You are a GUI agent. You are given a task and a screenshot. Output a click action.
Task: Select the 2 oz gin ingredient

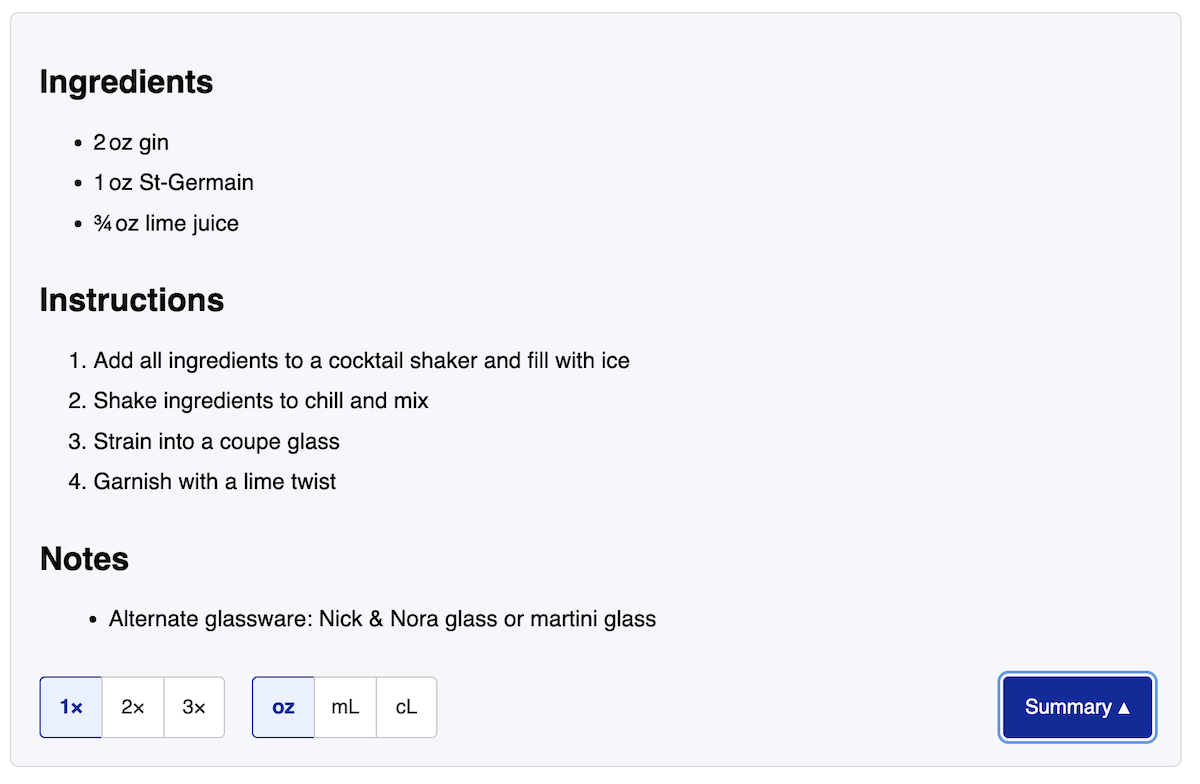[x=131, y=143]
